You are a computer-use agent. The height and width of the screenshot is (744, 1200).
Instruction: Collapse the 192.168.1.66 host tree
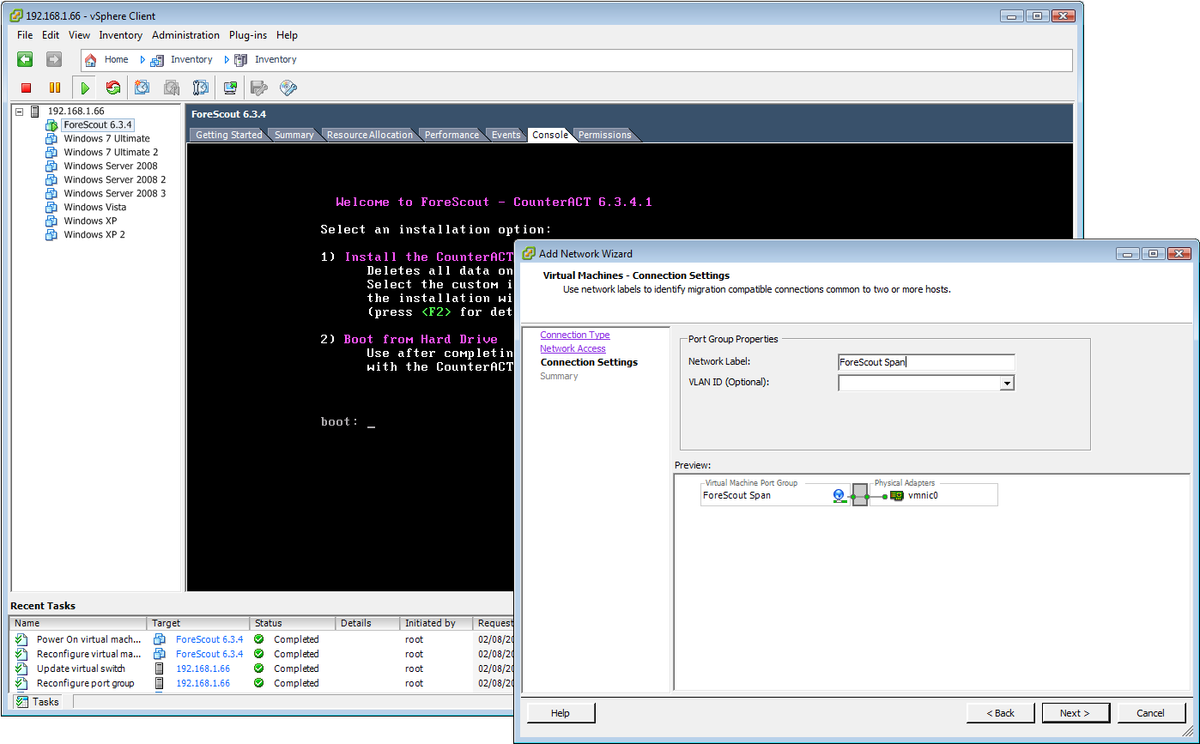[18, 111]
